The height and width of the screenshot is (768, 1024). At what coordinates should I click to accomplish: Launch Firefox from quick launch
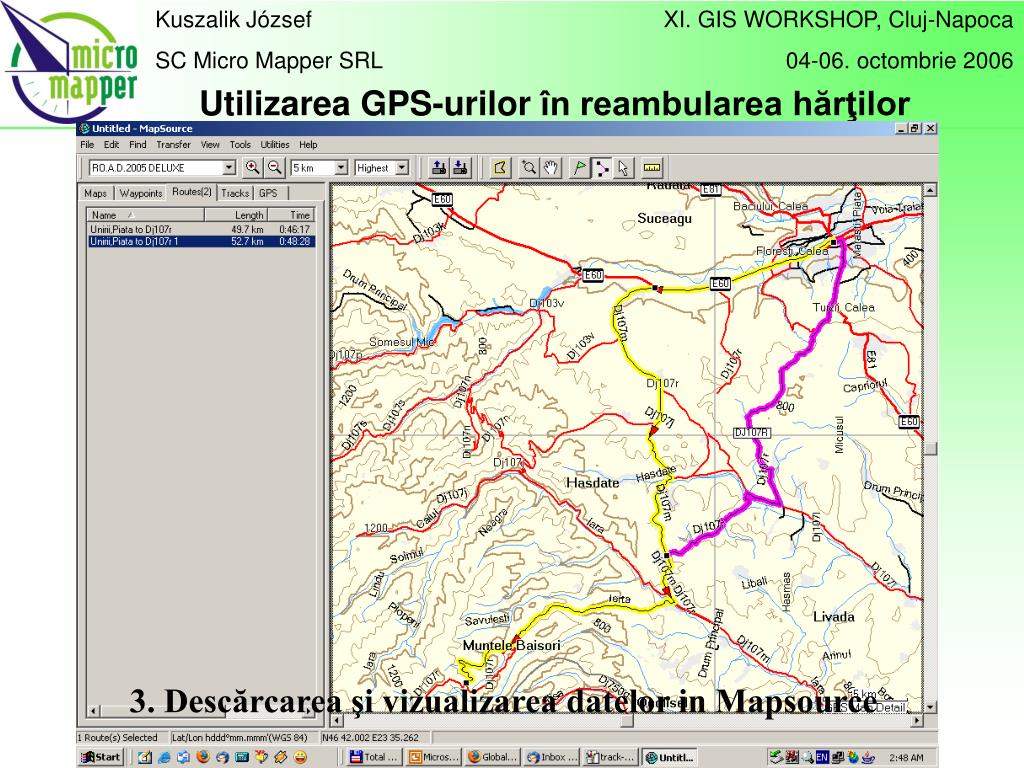pyautogui.click(x=203, y=757)
